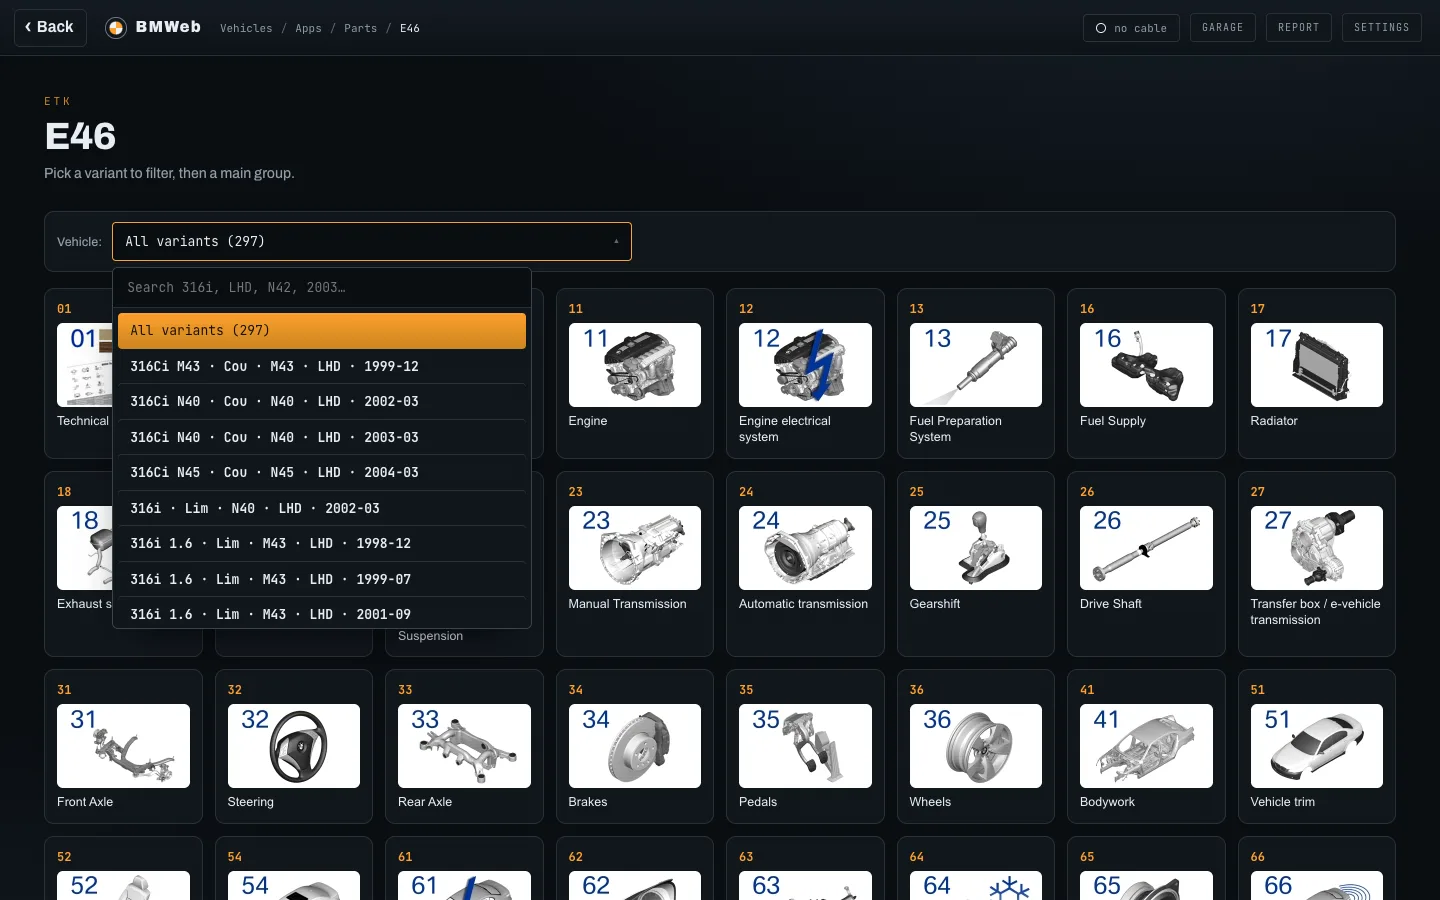Select 316i 1.6 Lim M43 2001-09
1440x900 pixels.
[322, 613]
